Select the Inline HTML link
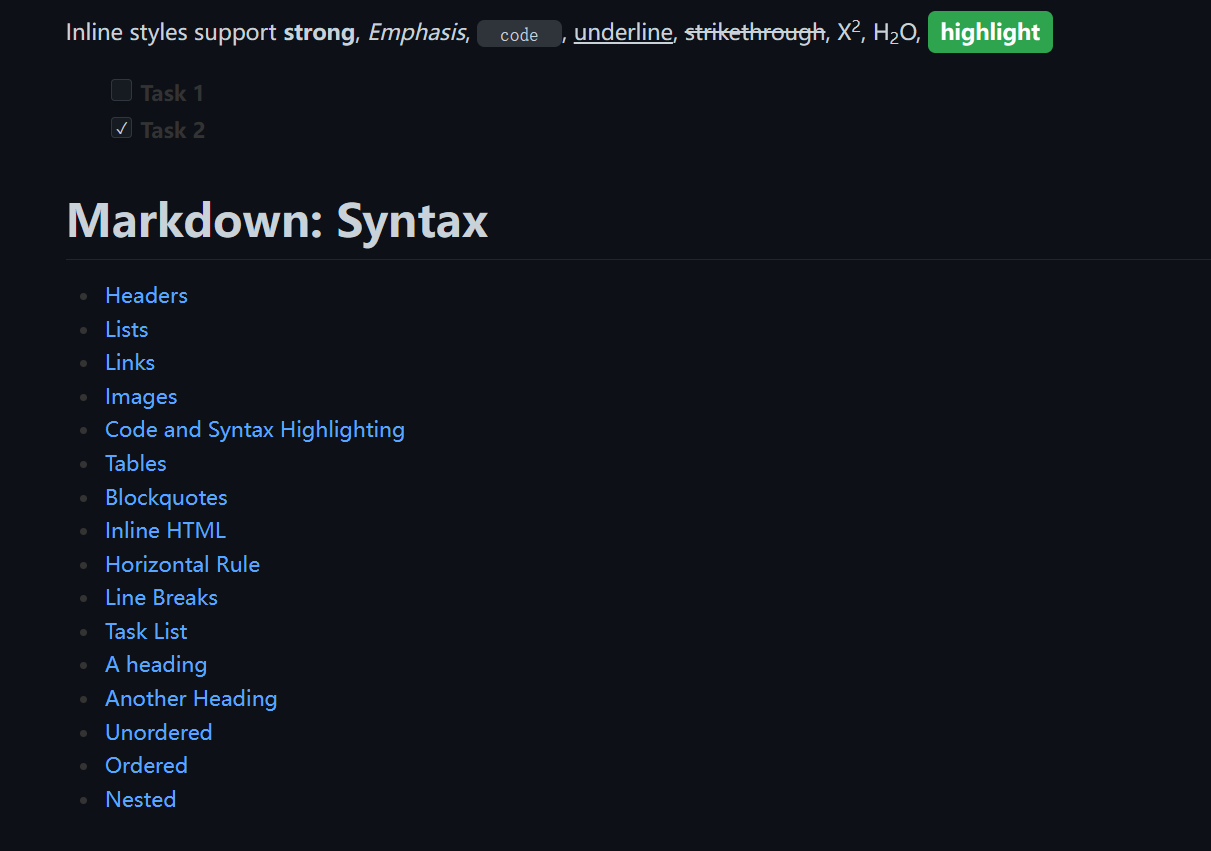The width and height of the screenshot is (1211, 851). click(165, 530)
